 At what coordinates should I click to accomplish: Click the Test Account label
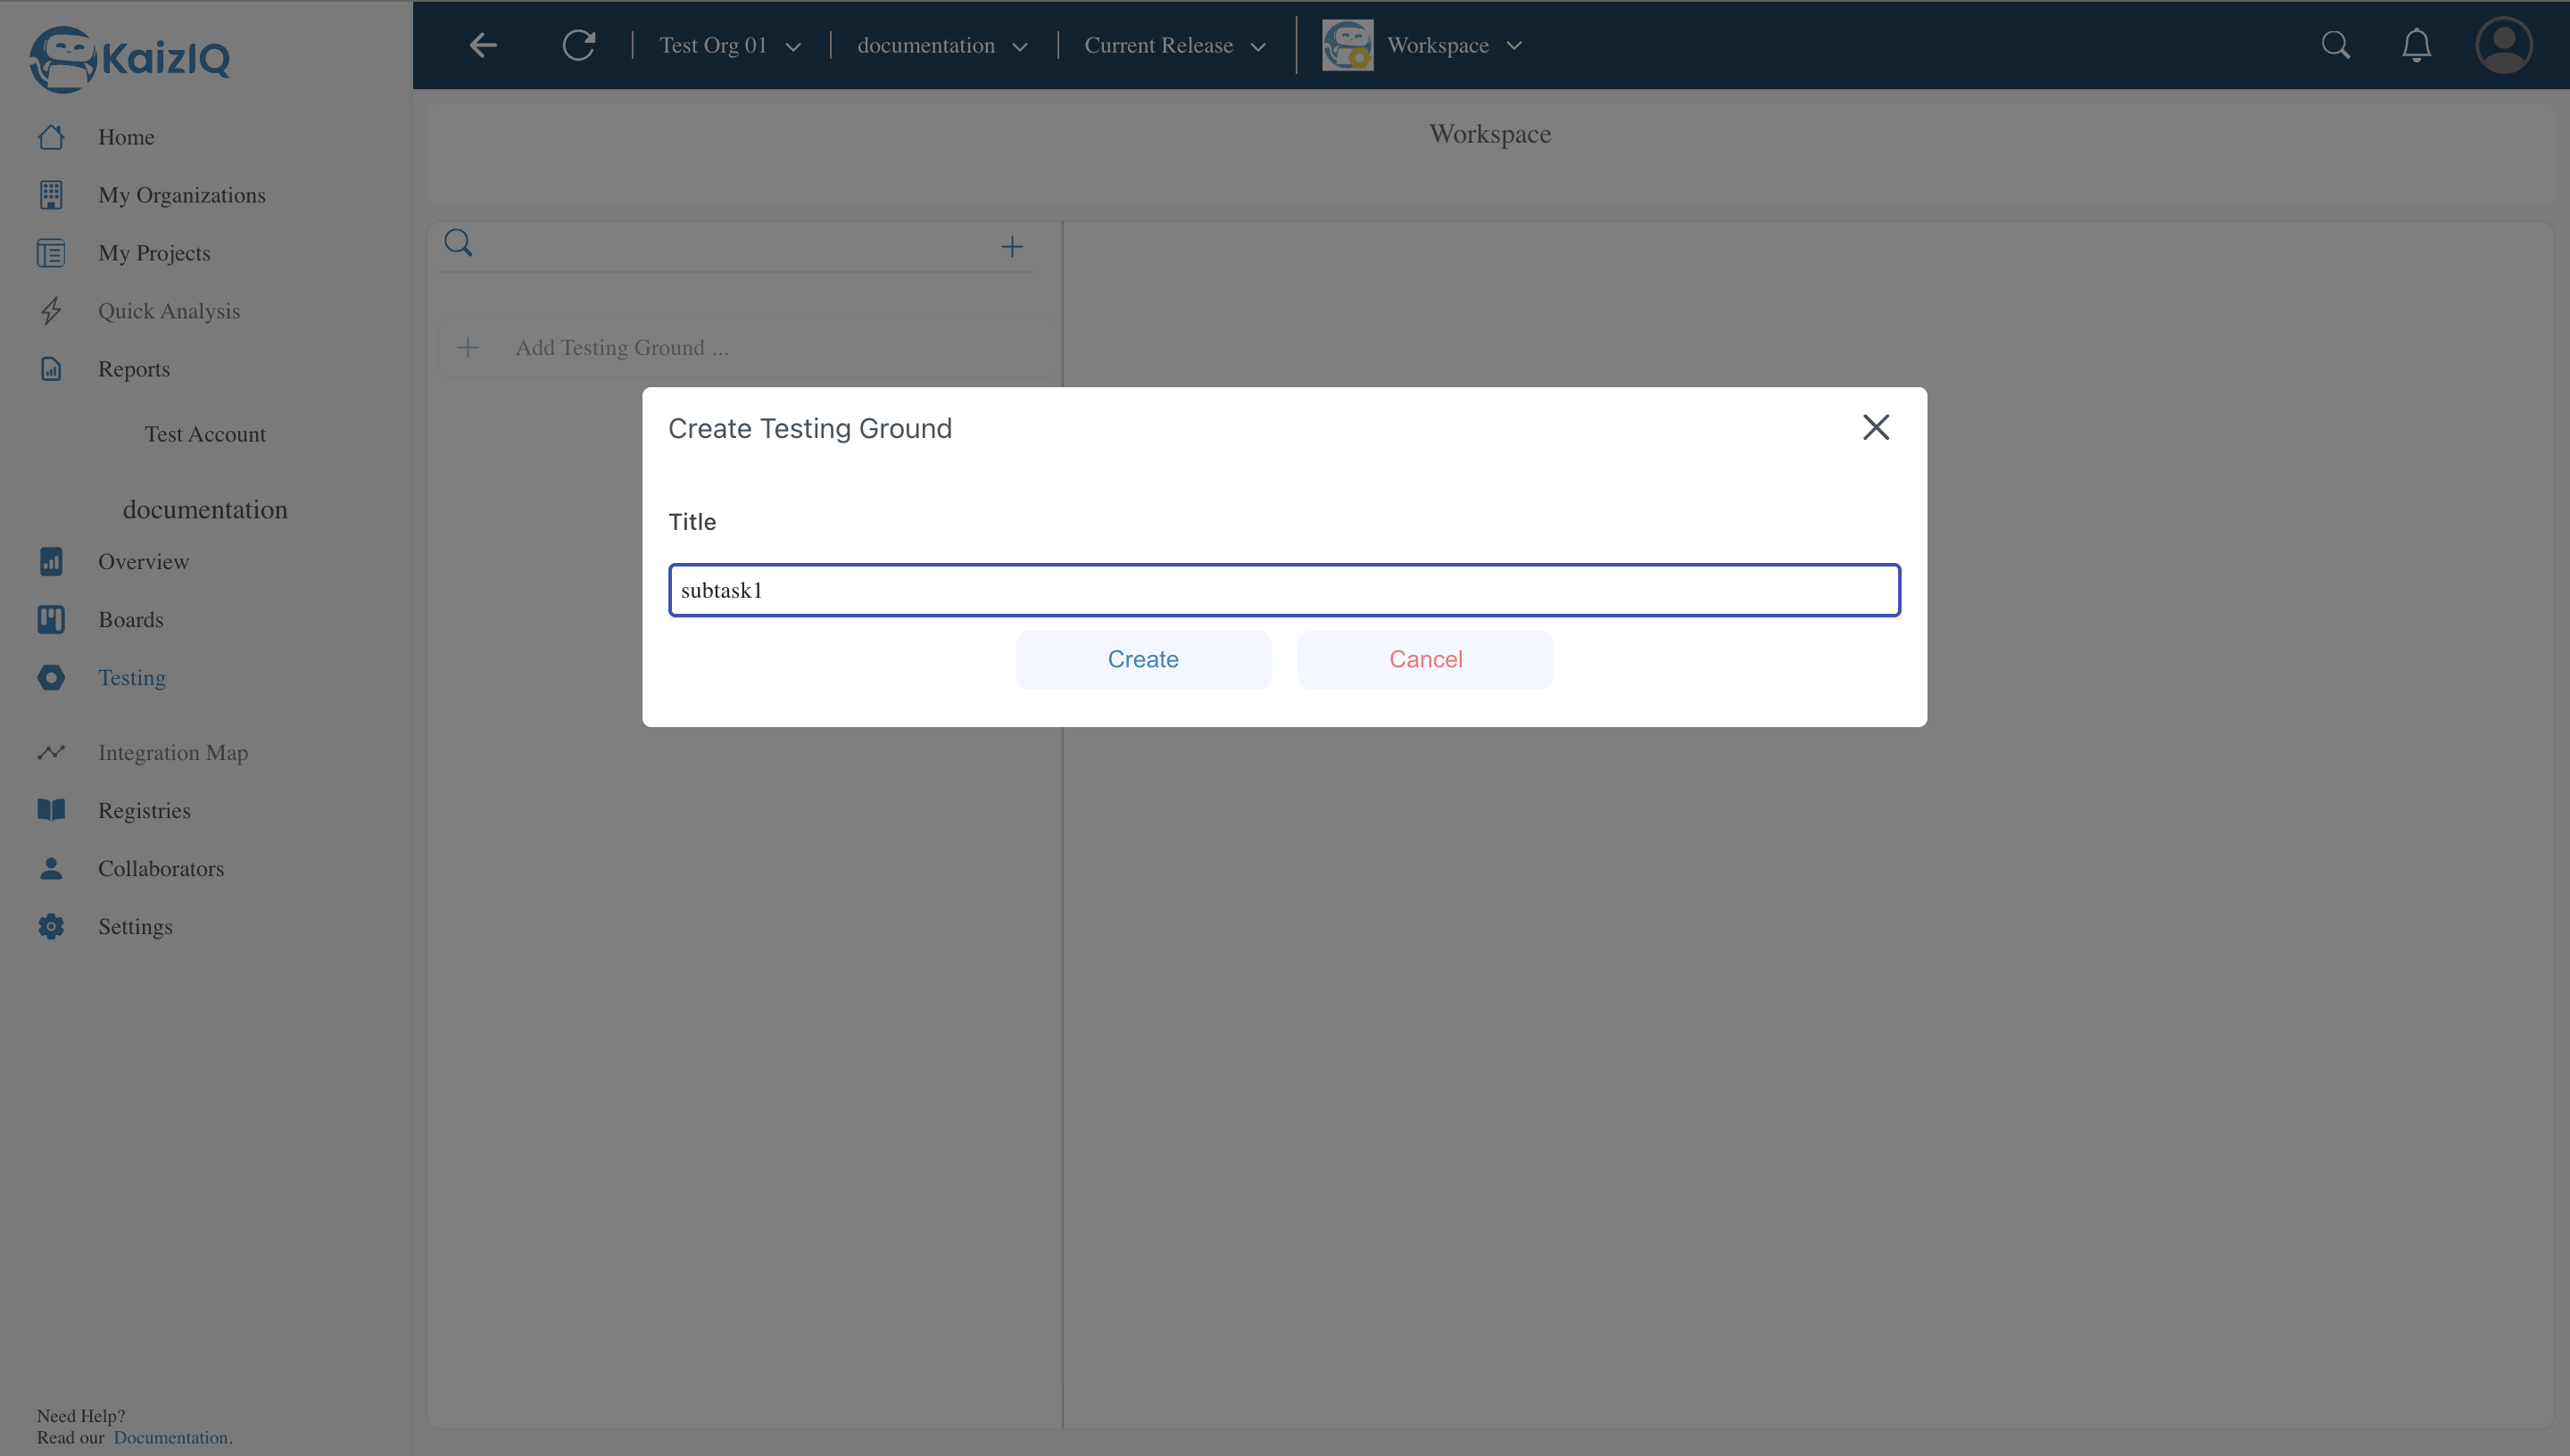click(205, 434)
